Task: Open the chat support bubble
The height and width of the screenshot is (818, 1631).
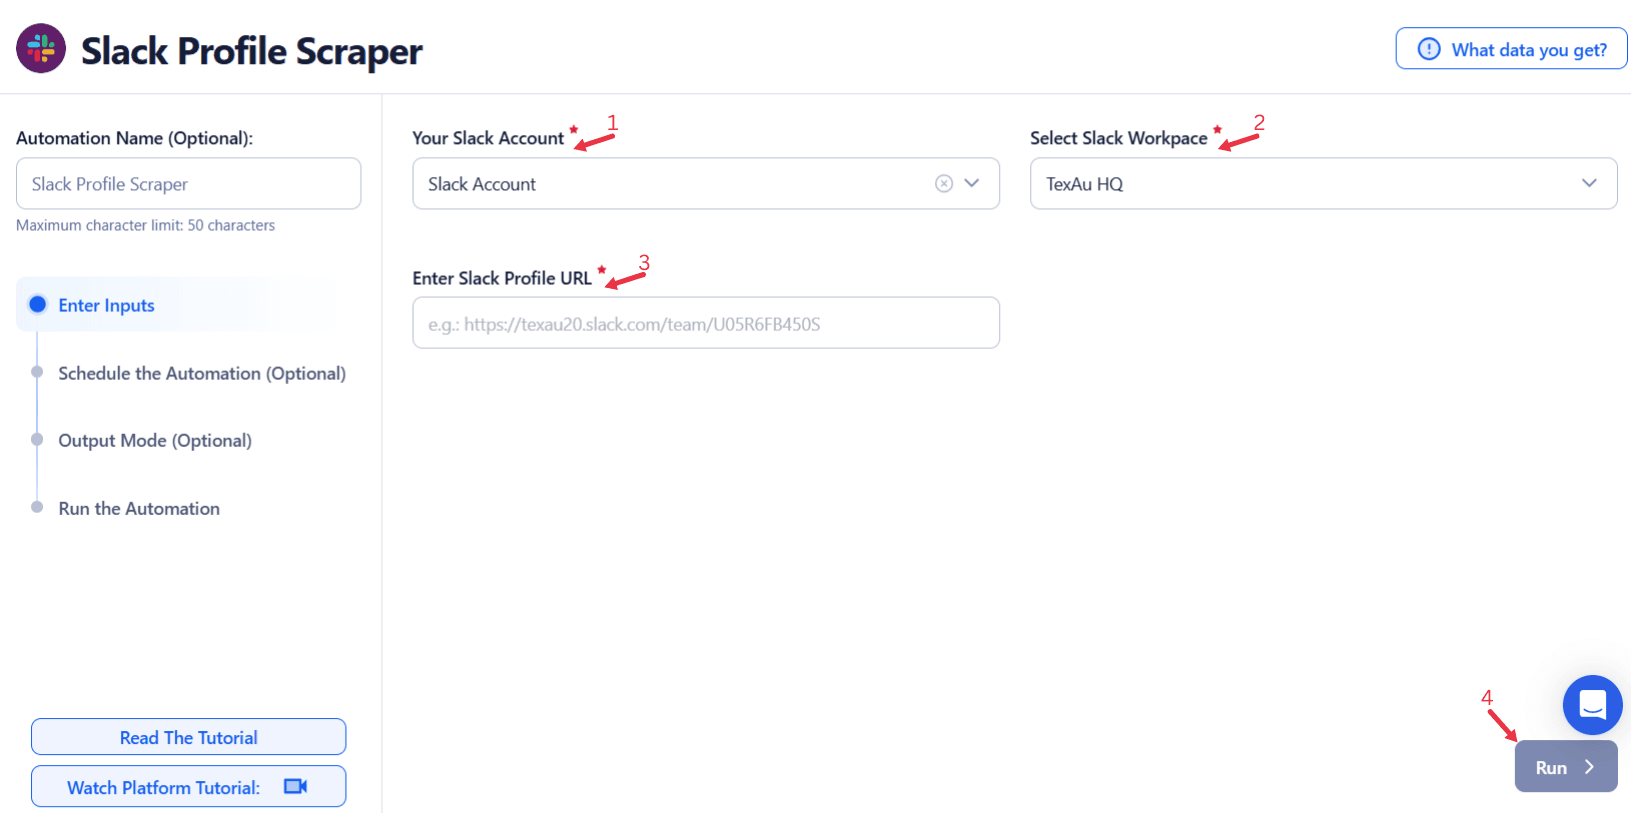Action: pyautogui.click(x=1592, y=705)
